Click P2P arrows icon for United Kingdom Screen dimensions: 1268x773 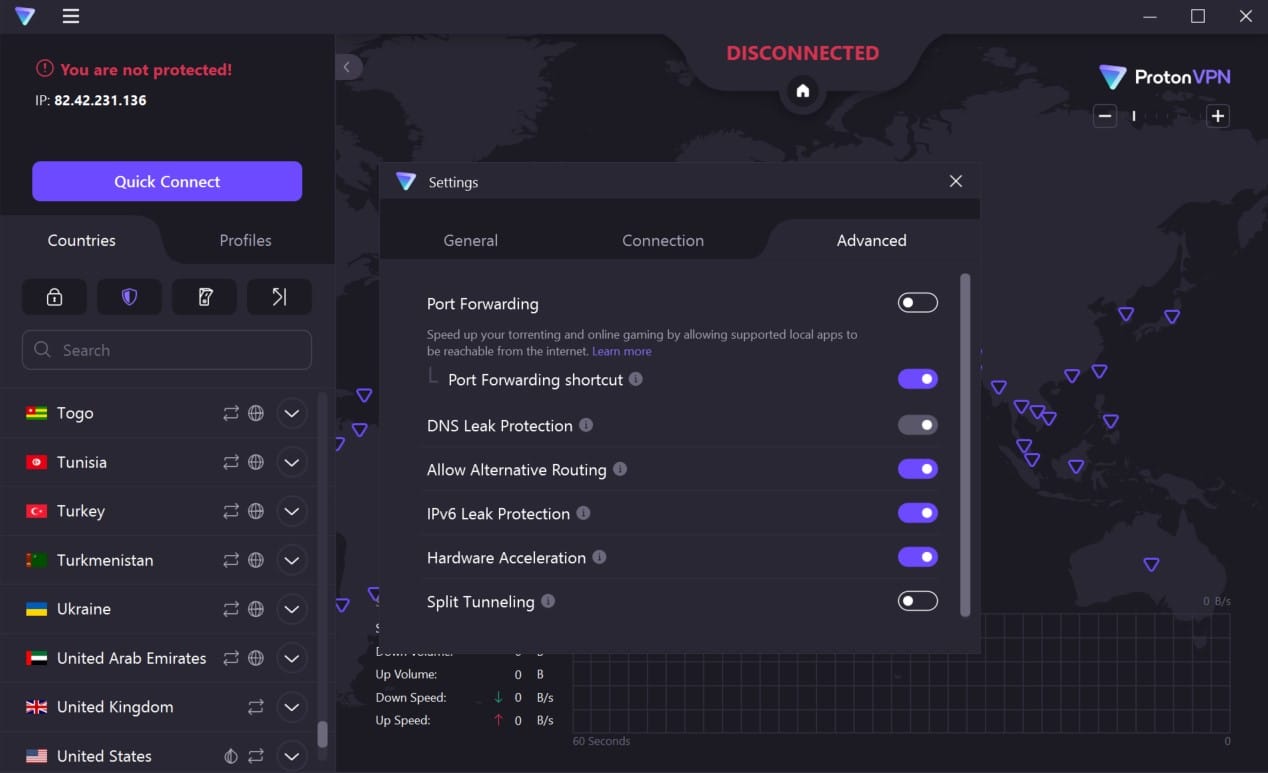(x=256, y=707)
